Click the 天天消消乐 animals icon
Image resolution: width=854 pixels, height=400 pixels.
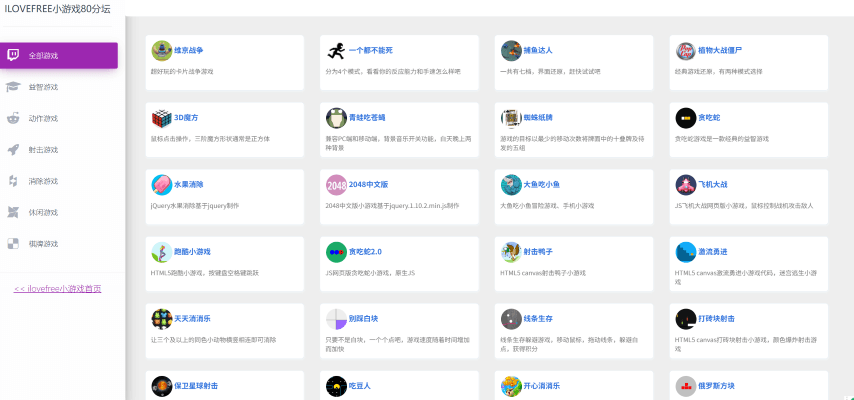click(x=162, y=319)
